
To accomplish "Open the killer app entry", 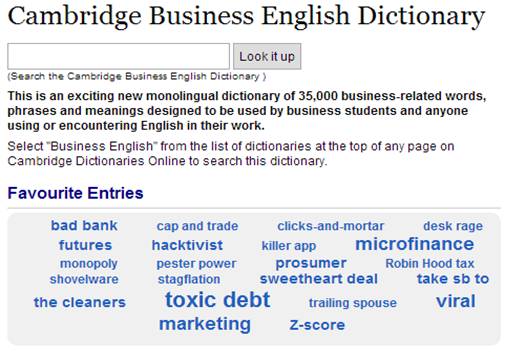I will [x=289, y=246].
